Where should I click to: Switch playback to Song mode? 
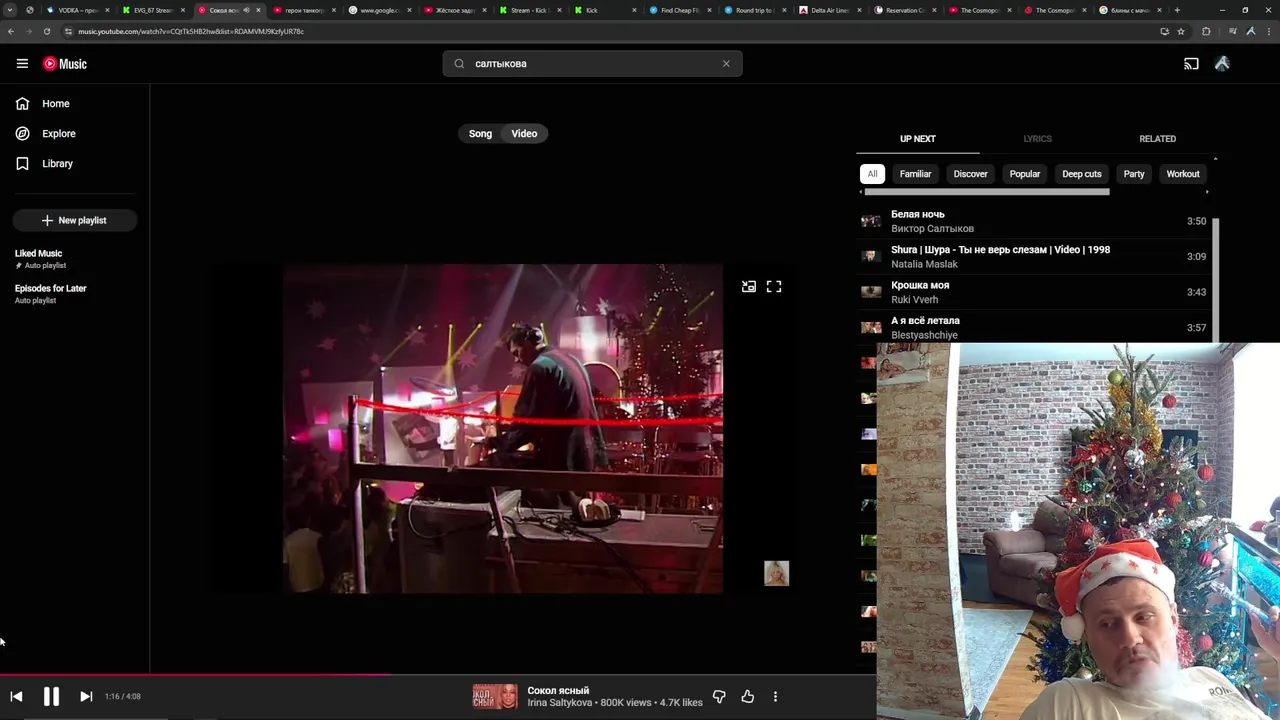pos(480,133)
